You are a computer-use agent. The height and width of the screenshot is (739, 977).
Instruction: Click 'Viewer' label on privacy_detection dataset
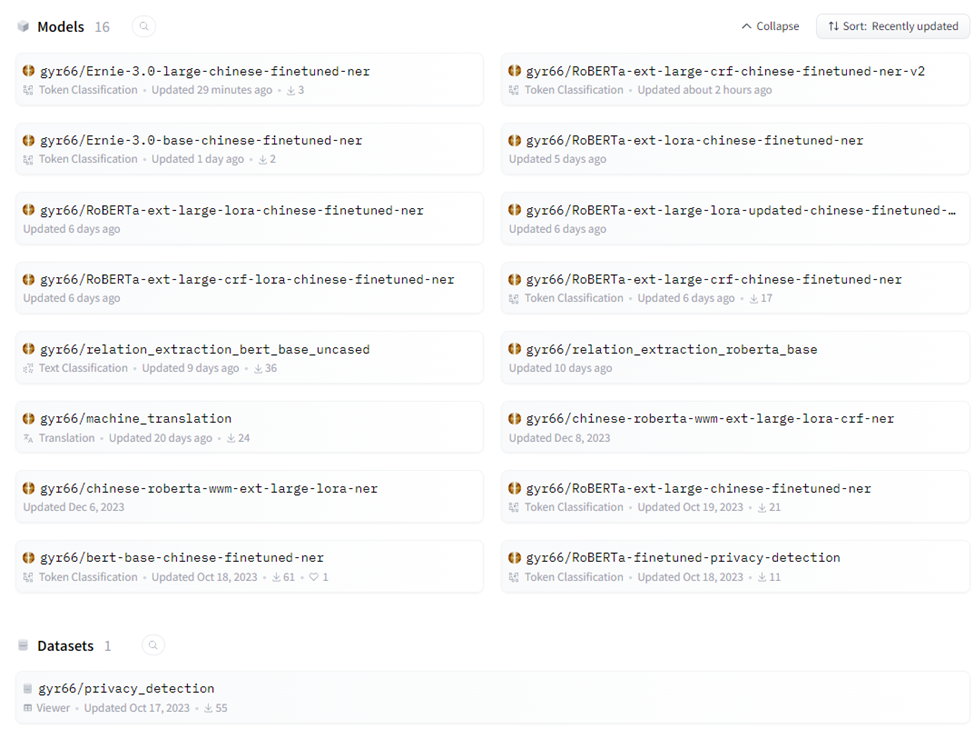click(53, 708)
